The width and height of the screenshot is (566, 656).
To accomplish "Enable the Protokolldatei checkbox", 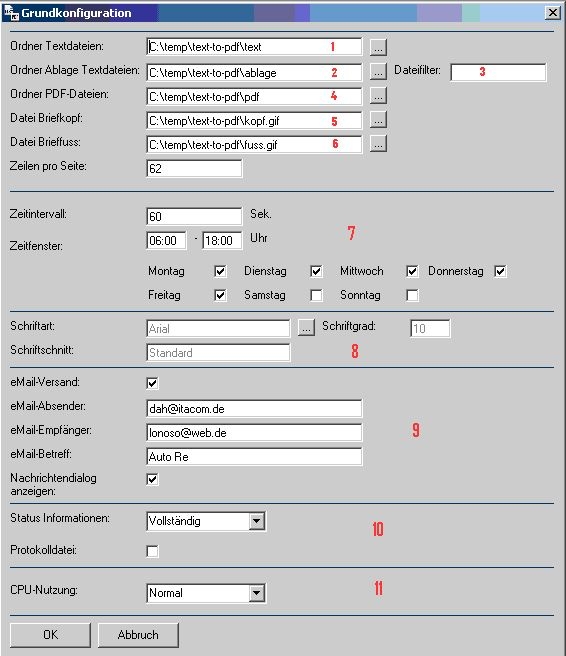I will (x=153, y=551).
